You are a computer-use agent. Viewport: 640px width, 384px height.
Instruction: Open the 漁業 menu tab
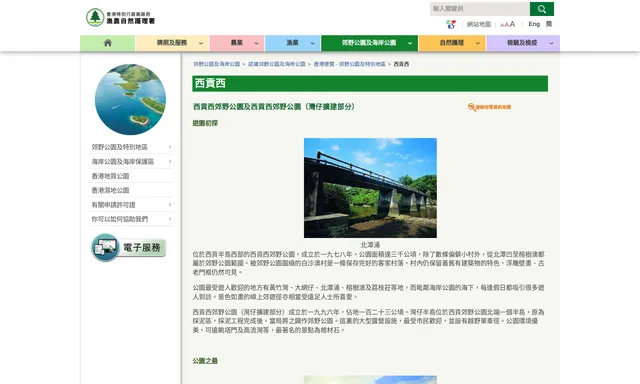[x=292, y=43]
